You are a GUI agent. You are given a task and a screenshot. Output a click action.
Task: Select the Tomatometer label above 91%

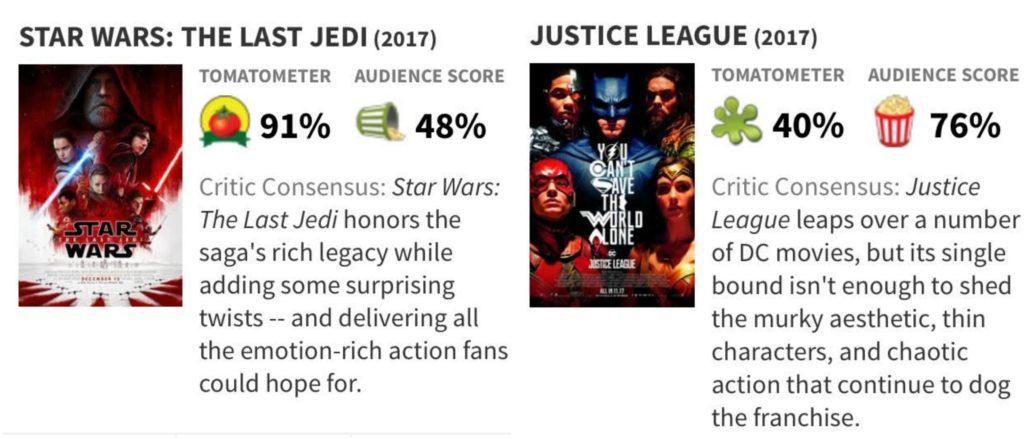[265, 76]
